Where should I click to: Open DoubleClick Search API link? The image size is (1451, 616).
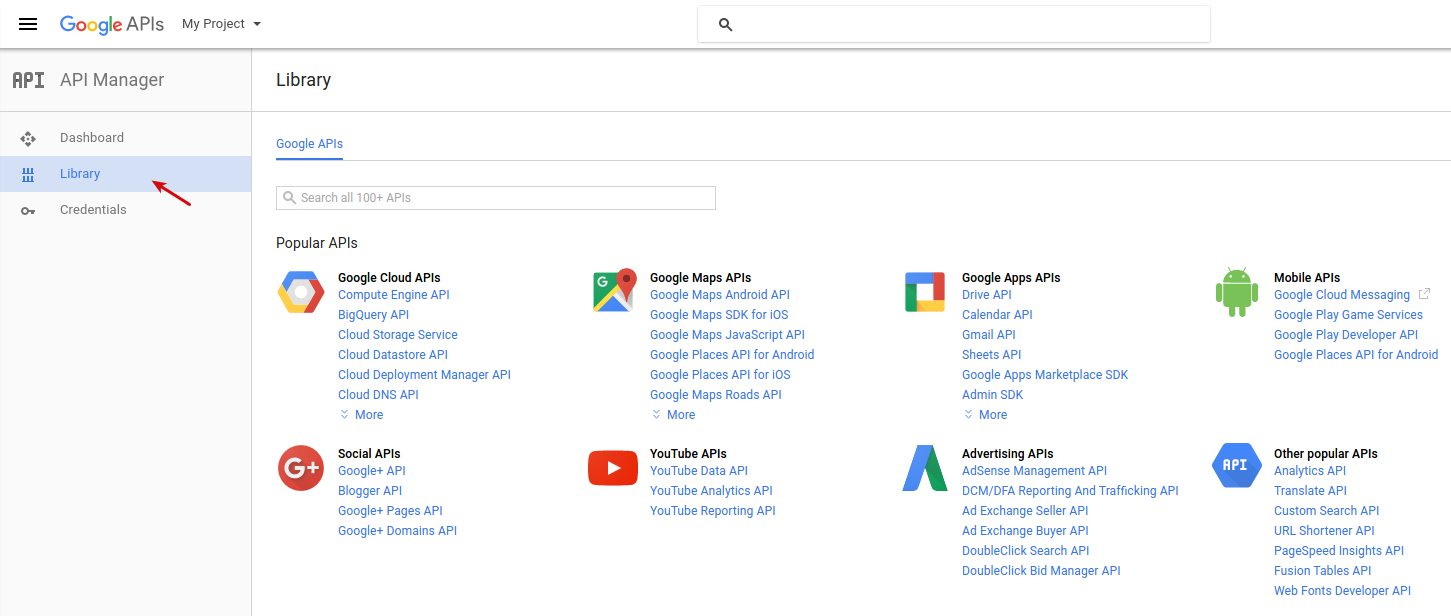[1026, 551]
